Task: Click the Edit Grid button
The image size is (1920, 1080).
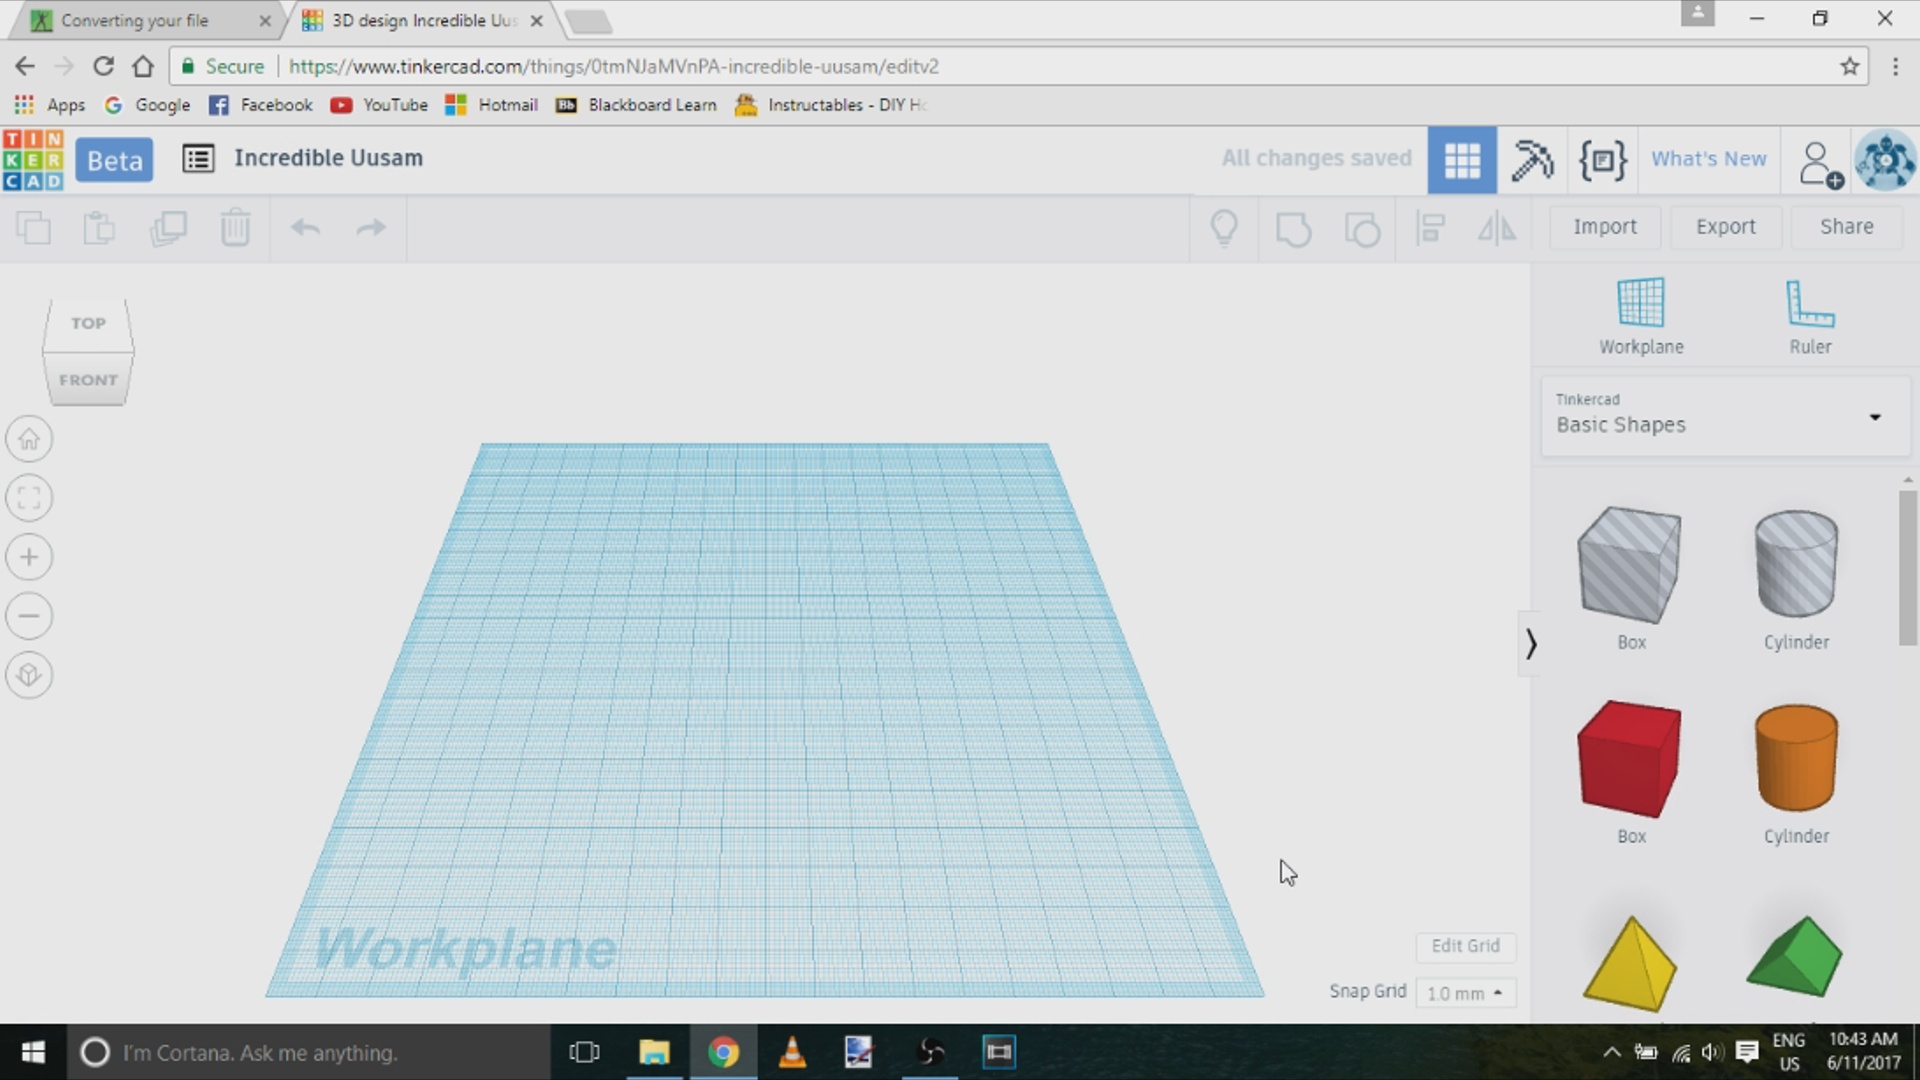Action: pos(1465,946)
